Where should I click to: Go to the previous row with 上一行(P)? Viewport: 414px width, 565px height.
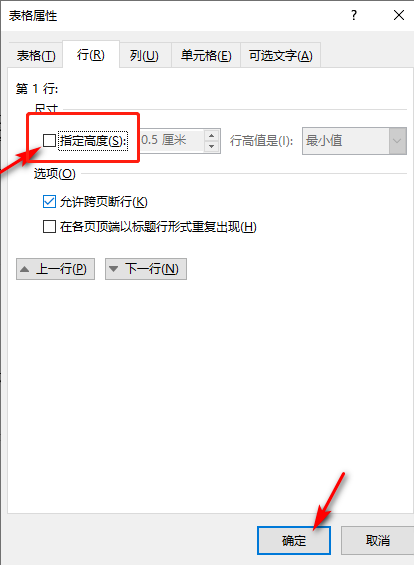55,269
